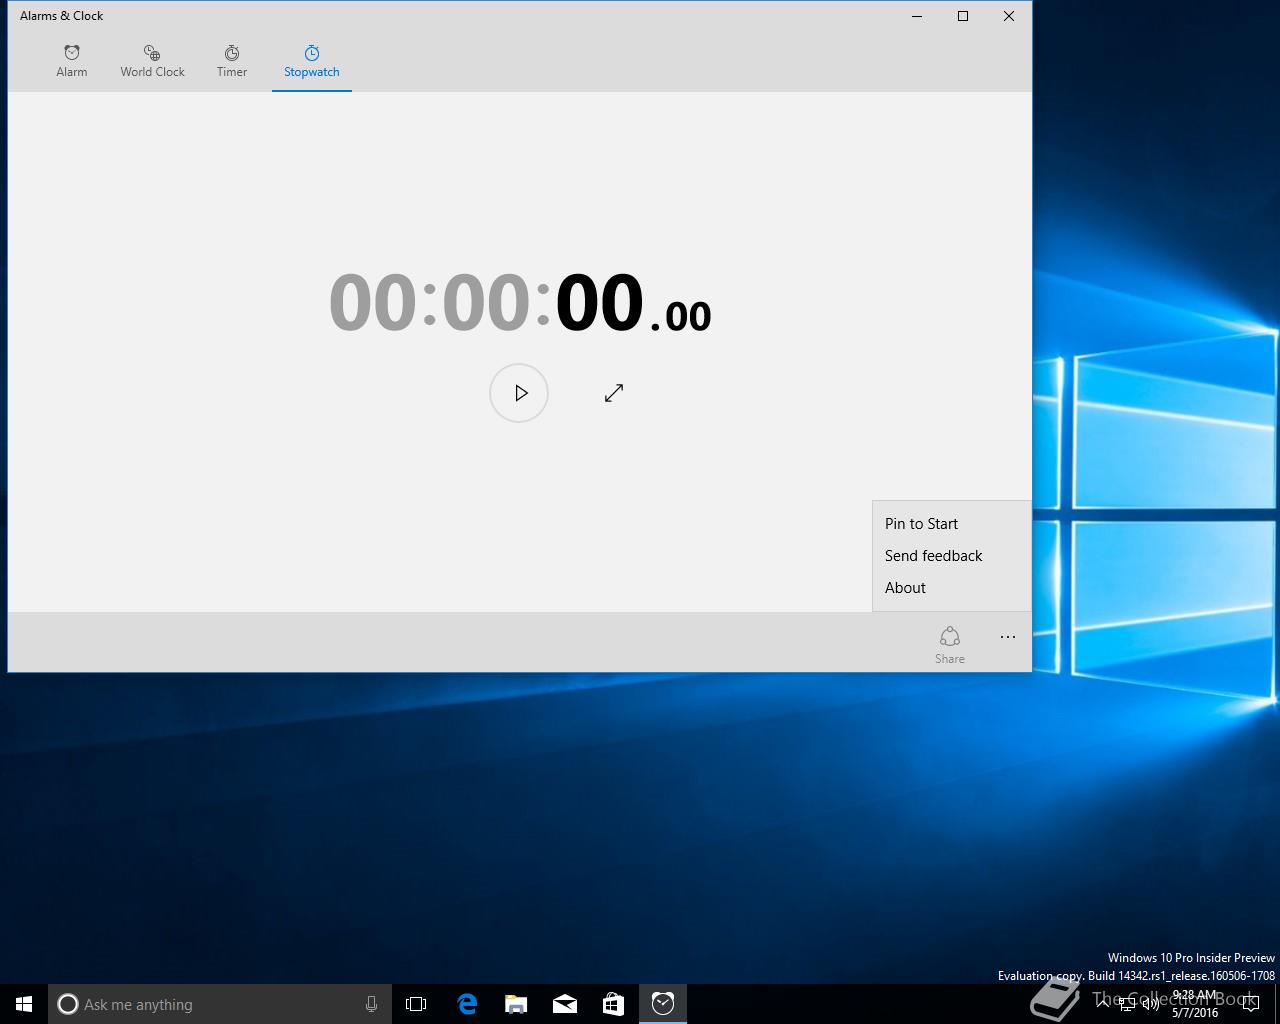Open the World Clock tab
1280x1024 pixels.
[x=152, y=61]
